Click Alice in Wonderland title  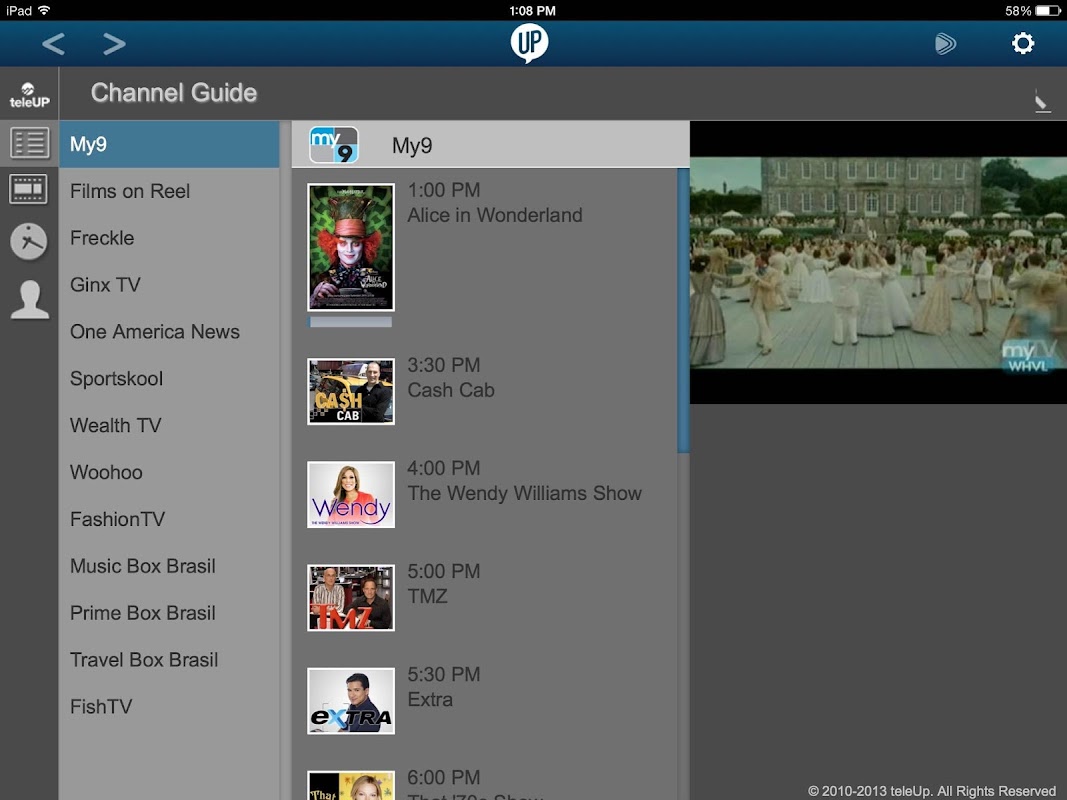pyautogui.click(x=495, y=216)
